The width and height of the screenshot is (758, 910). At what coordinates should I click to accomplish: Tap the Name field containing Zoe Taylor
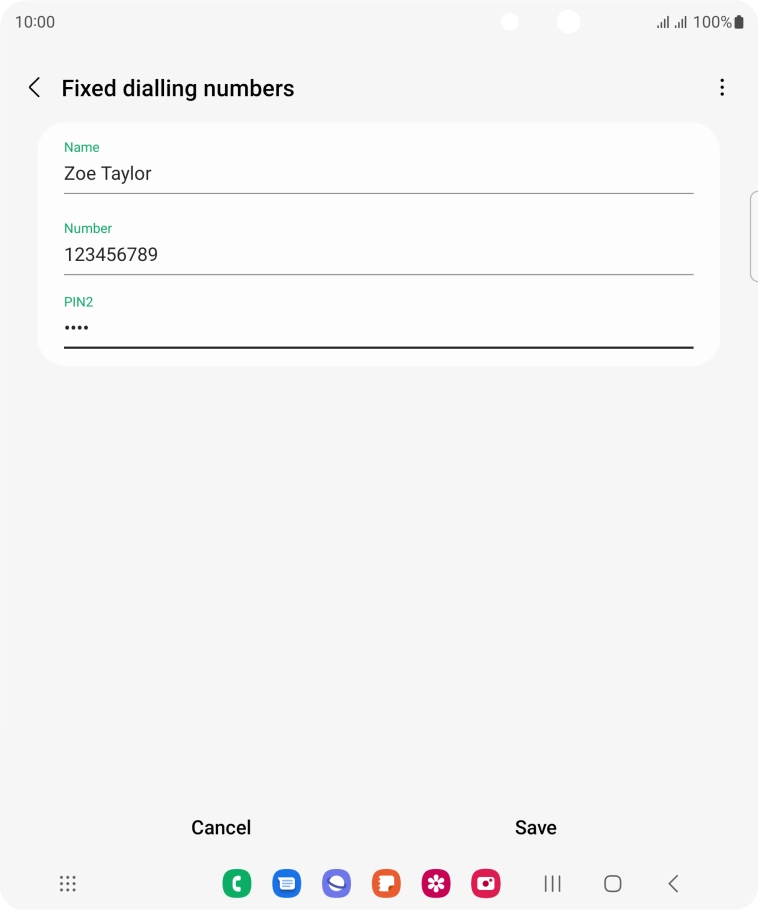[x=378, y=174]
